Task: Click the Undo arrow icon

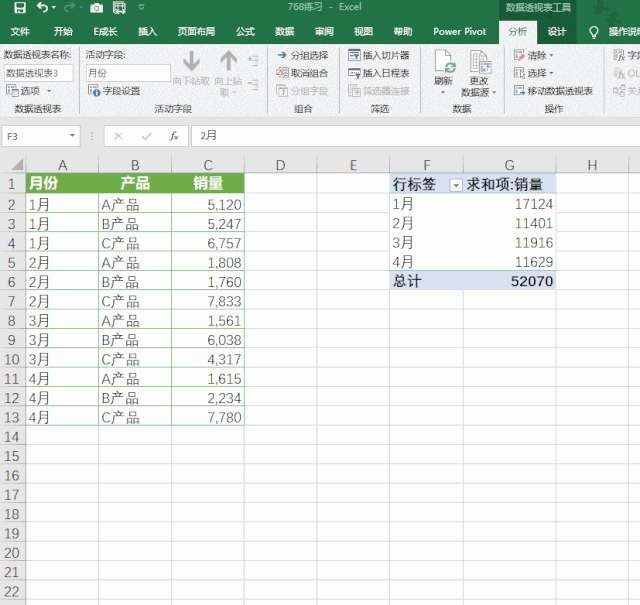Action: [43, 8]
